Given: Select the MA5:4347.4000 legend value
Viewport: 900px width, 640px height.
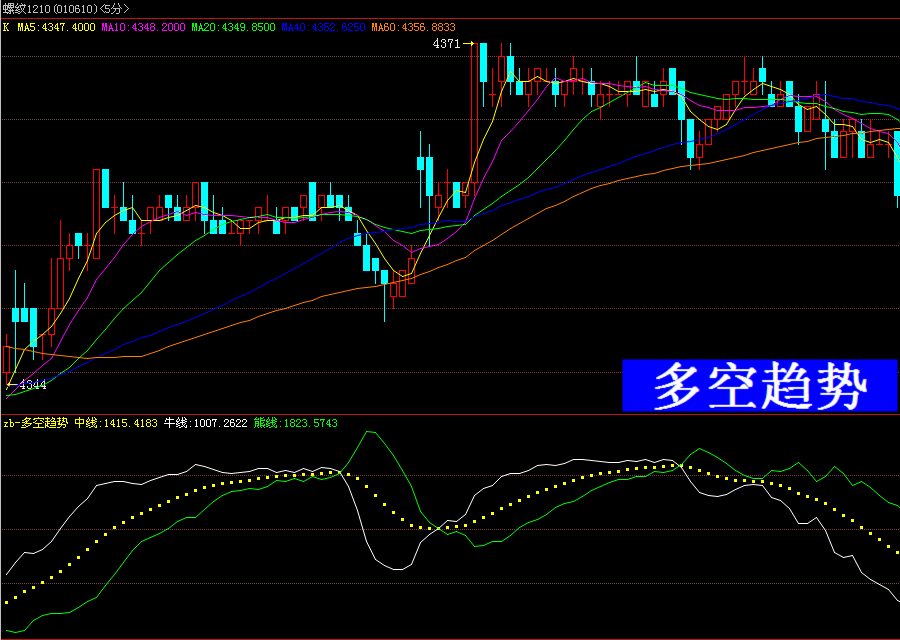Looking at the screenshot, I should point(56,27).
